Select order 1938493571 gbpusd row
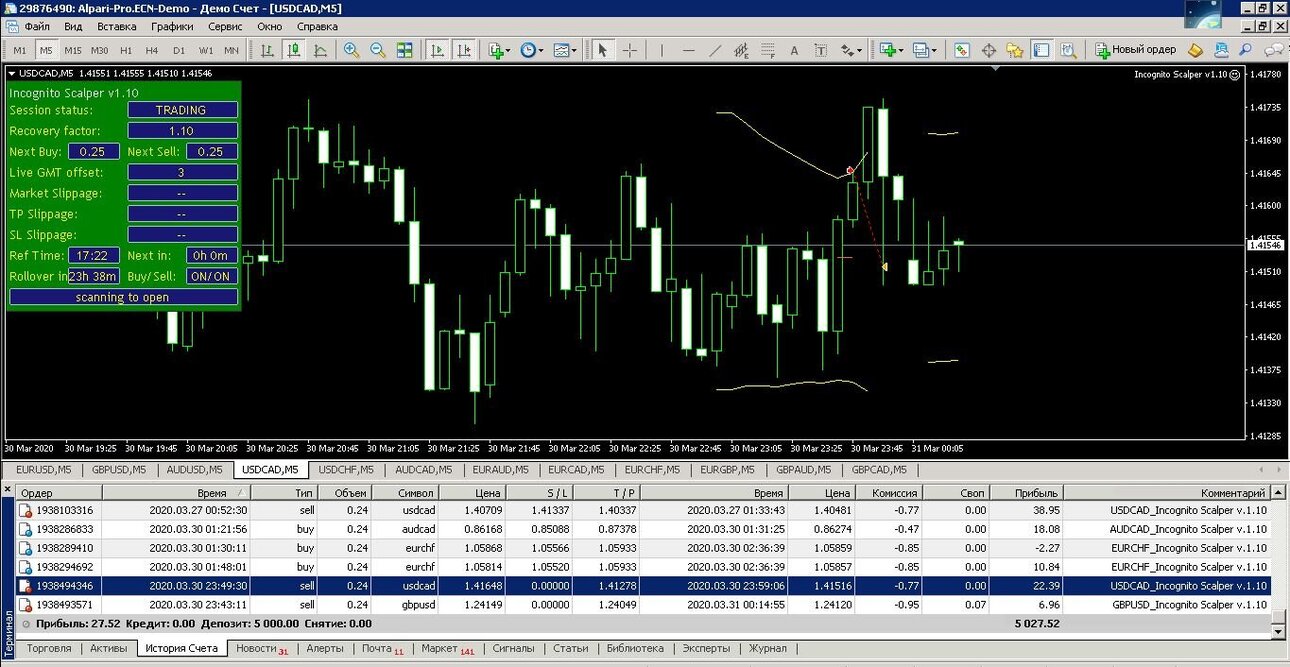The image size is (1290, 667). [643, 605]
